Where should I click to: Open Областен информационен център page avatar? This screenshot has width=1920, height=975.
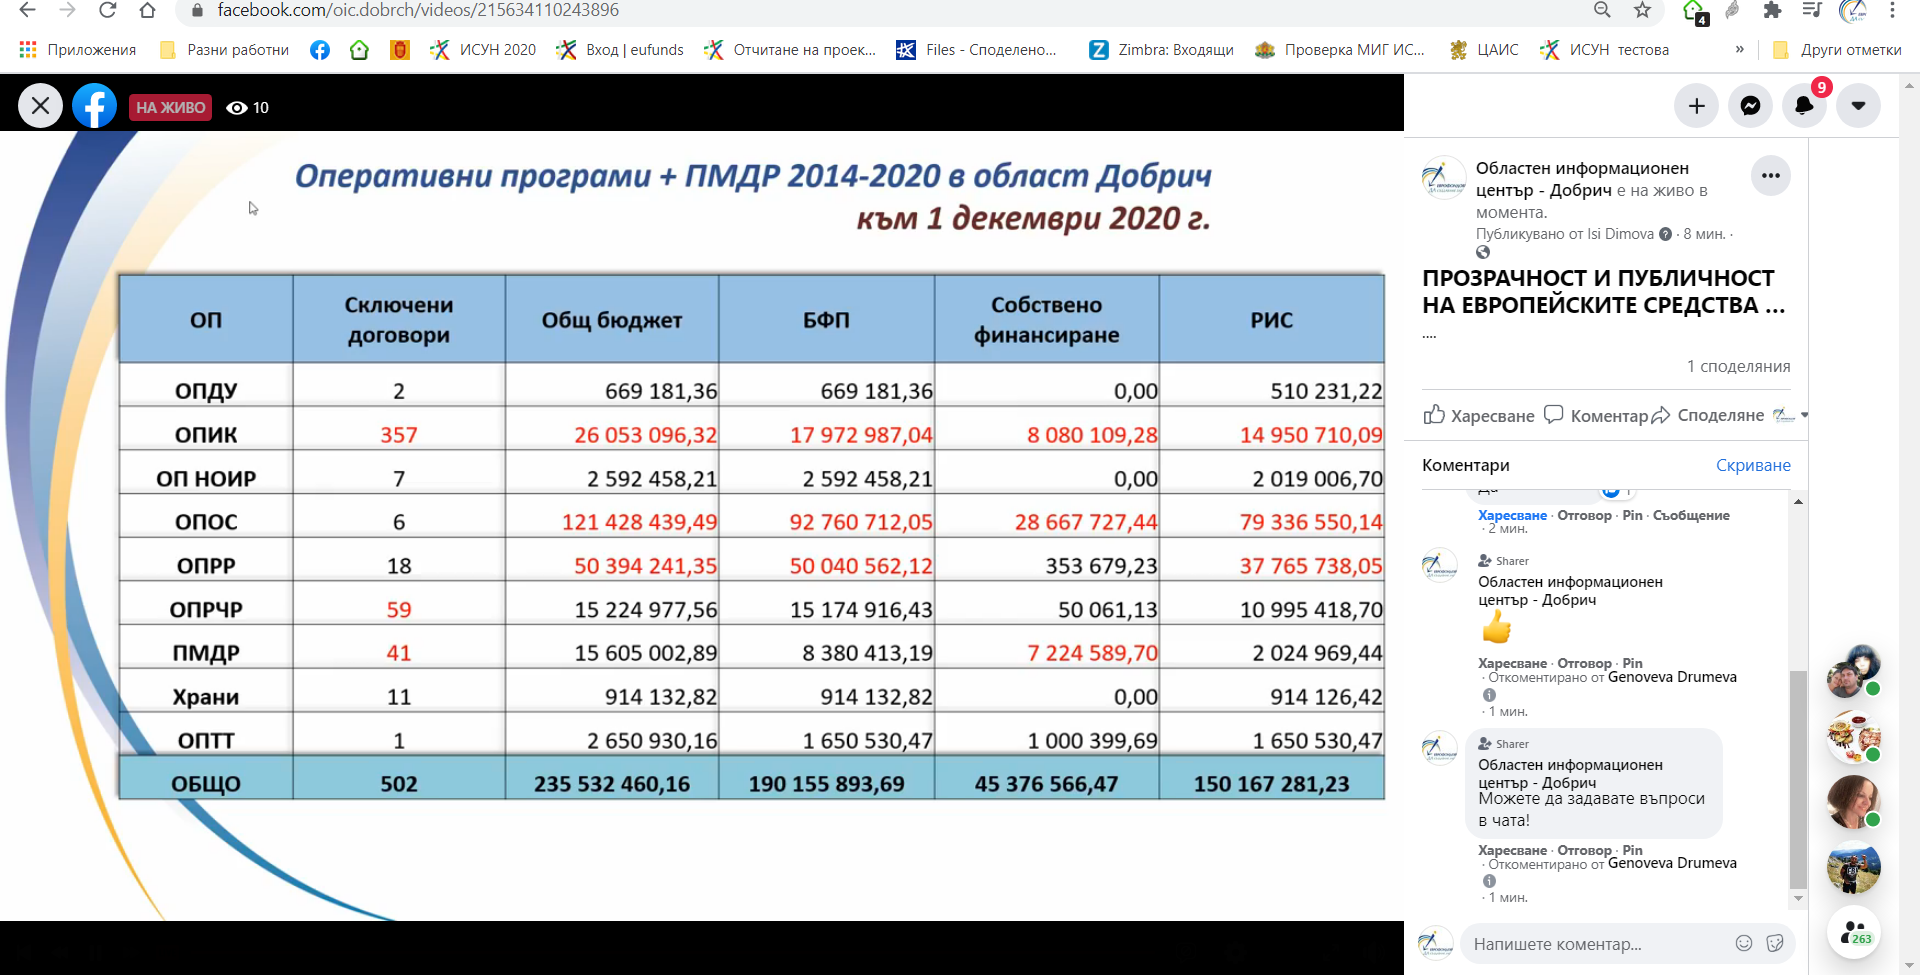coord(1443,177)
